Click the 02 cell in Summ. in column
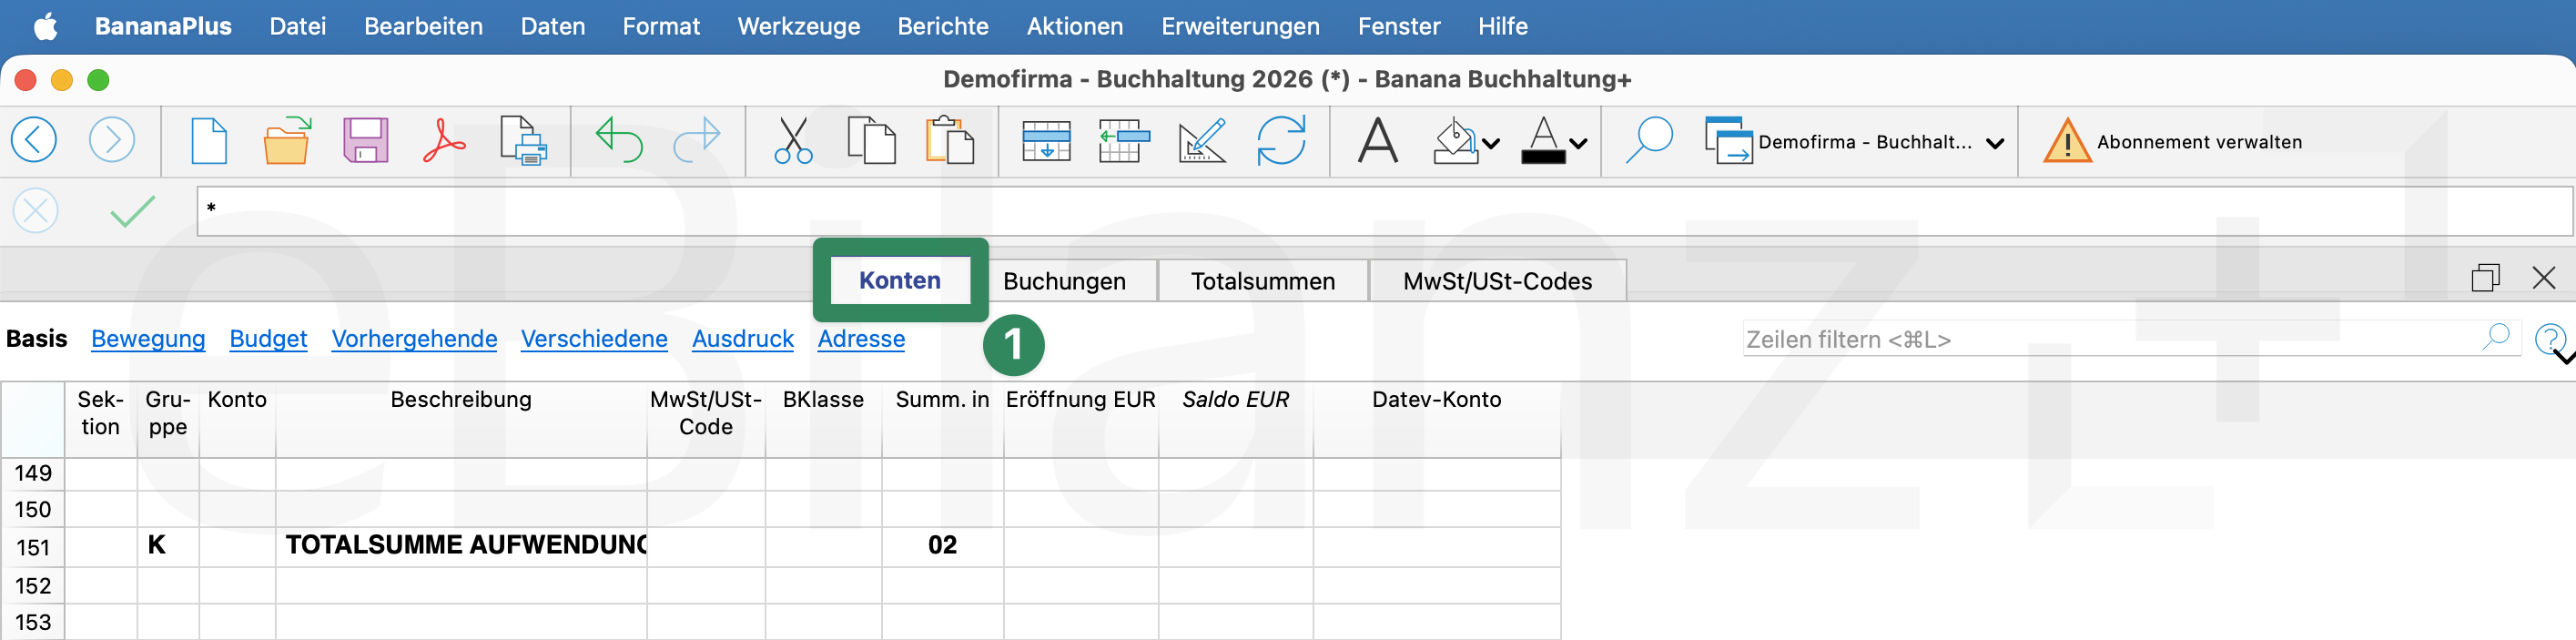The height and width of the screenshot is (640, 2576). [942, 546]
